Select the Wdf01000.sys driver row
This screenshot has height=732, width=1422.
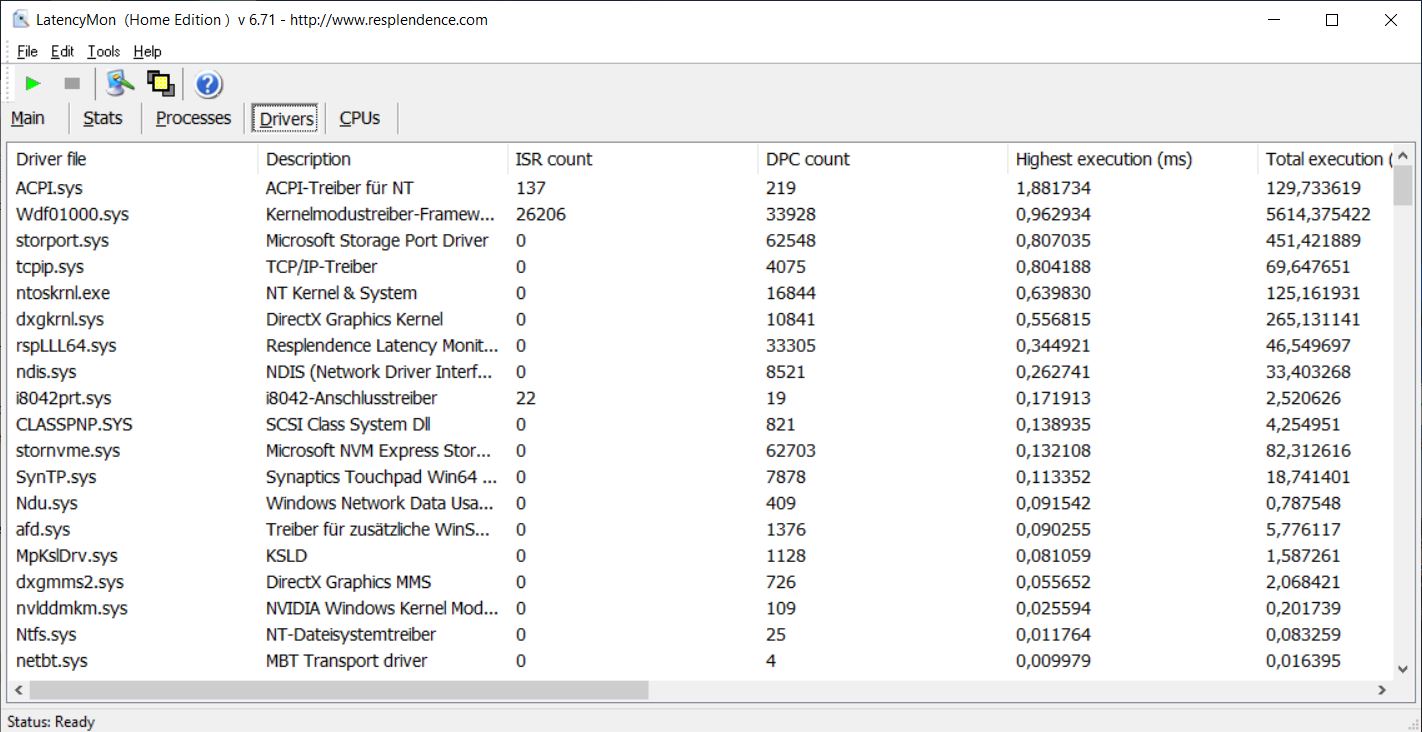pyautogui.click(x=700, y=214)
